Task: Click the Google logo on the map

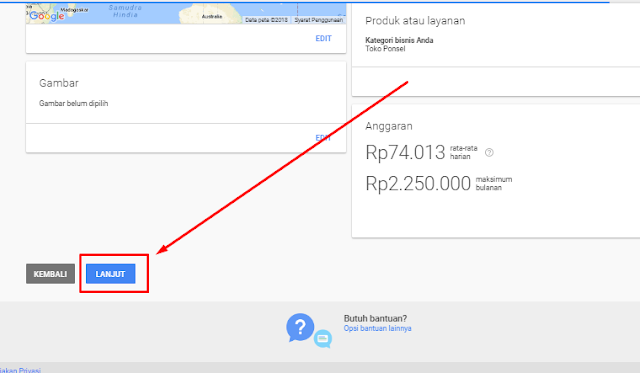Action: pos(47,16)
